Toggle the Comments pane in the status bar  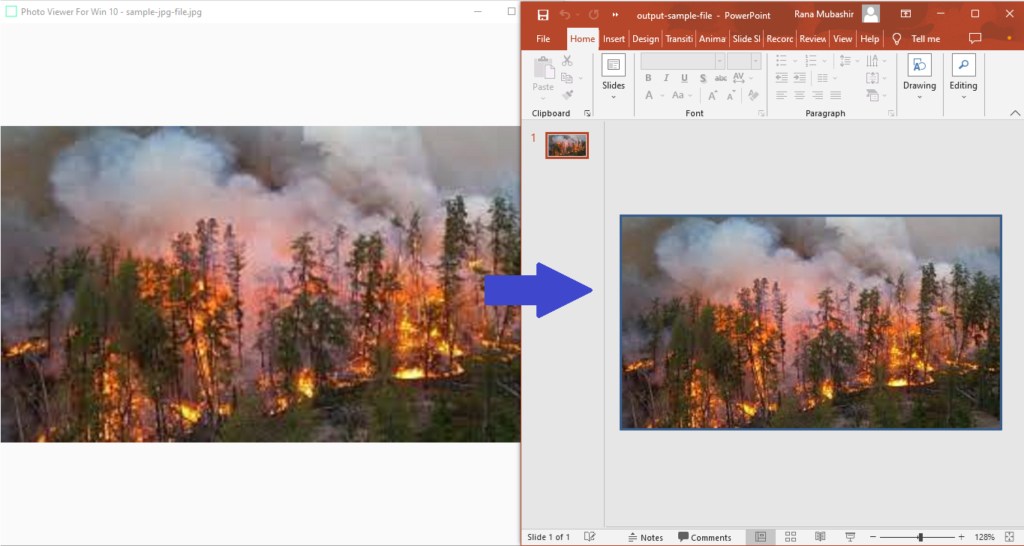point(704,537)
